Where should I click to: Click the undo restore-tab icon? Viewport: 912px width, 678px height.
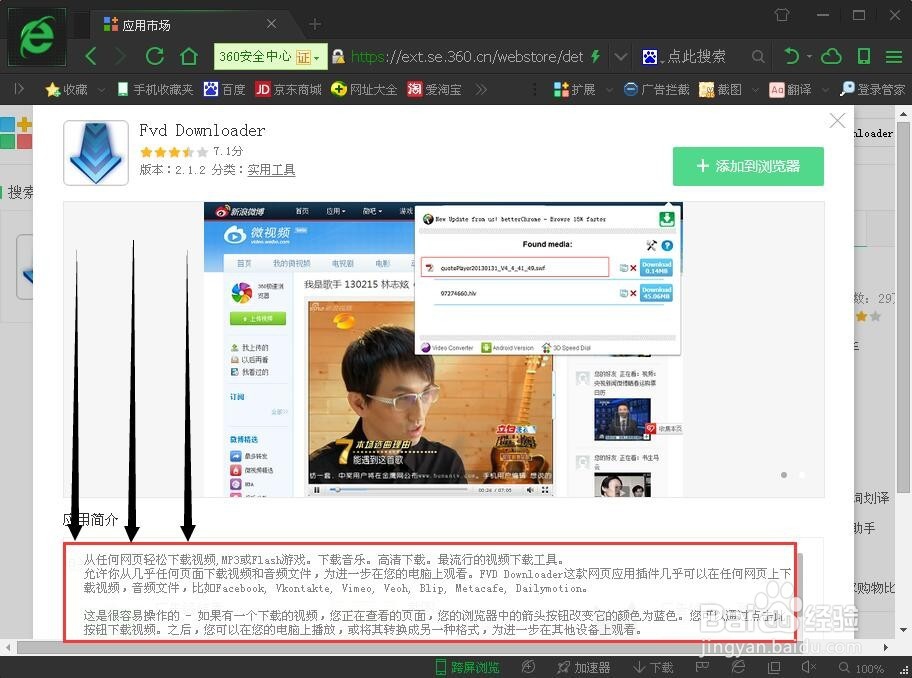791,56
